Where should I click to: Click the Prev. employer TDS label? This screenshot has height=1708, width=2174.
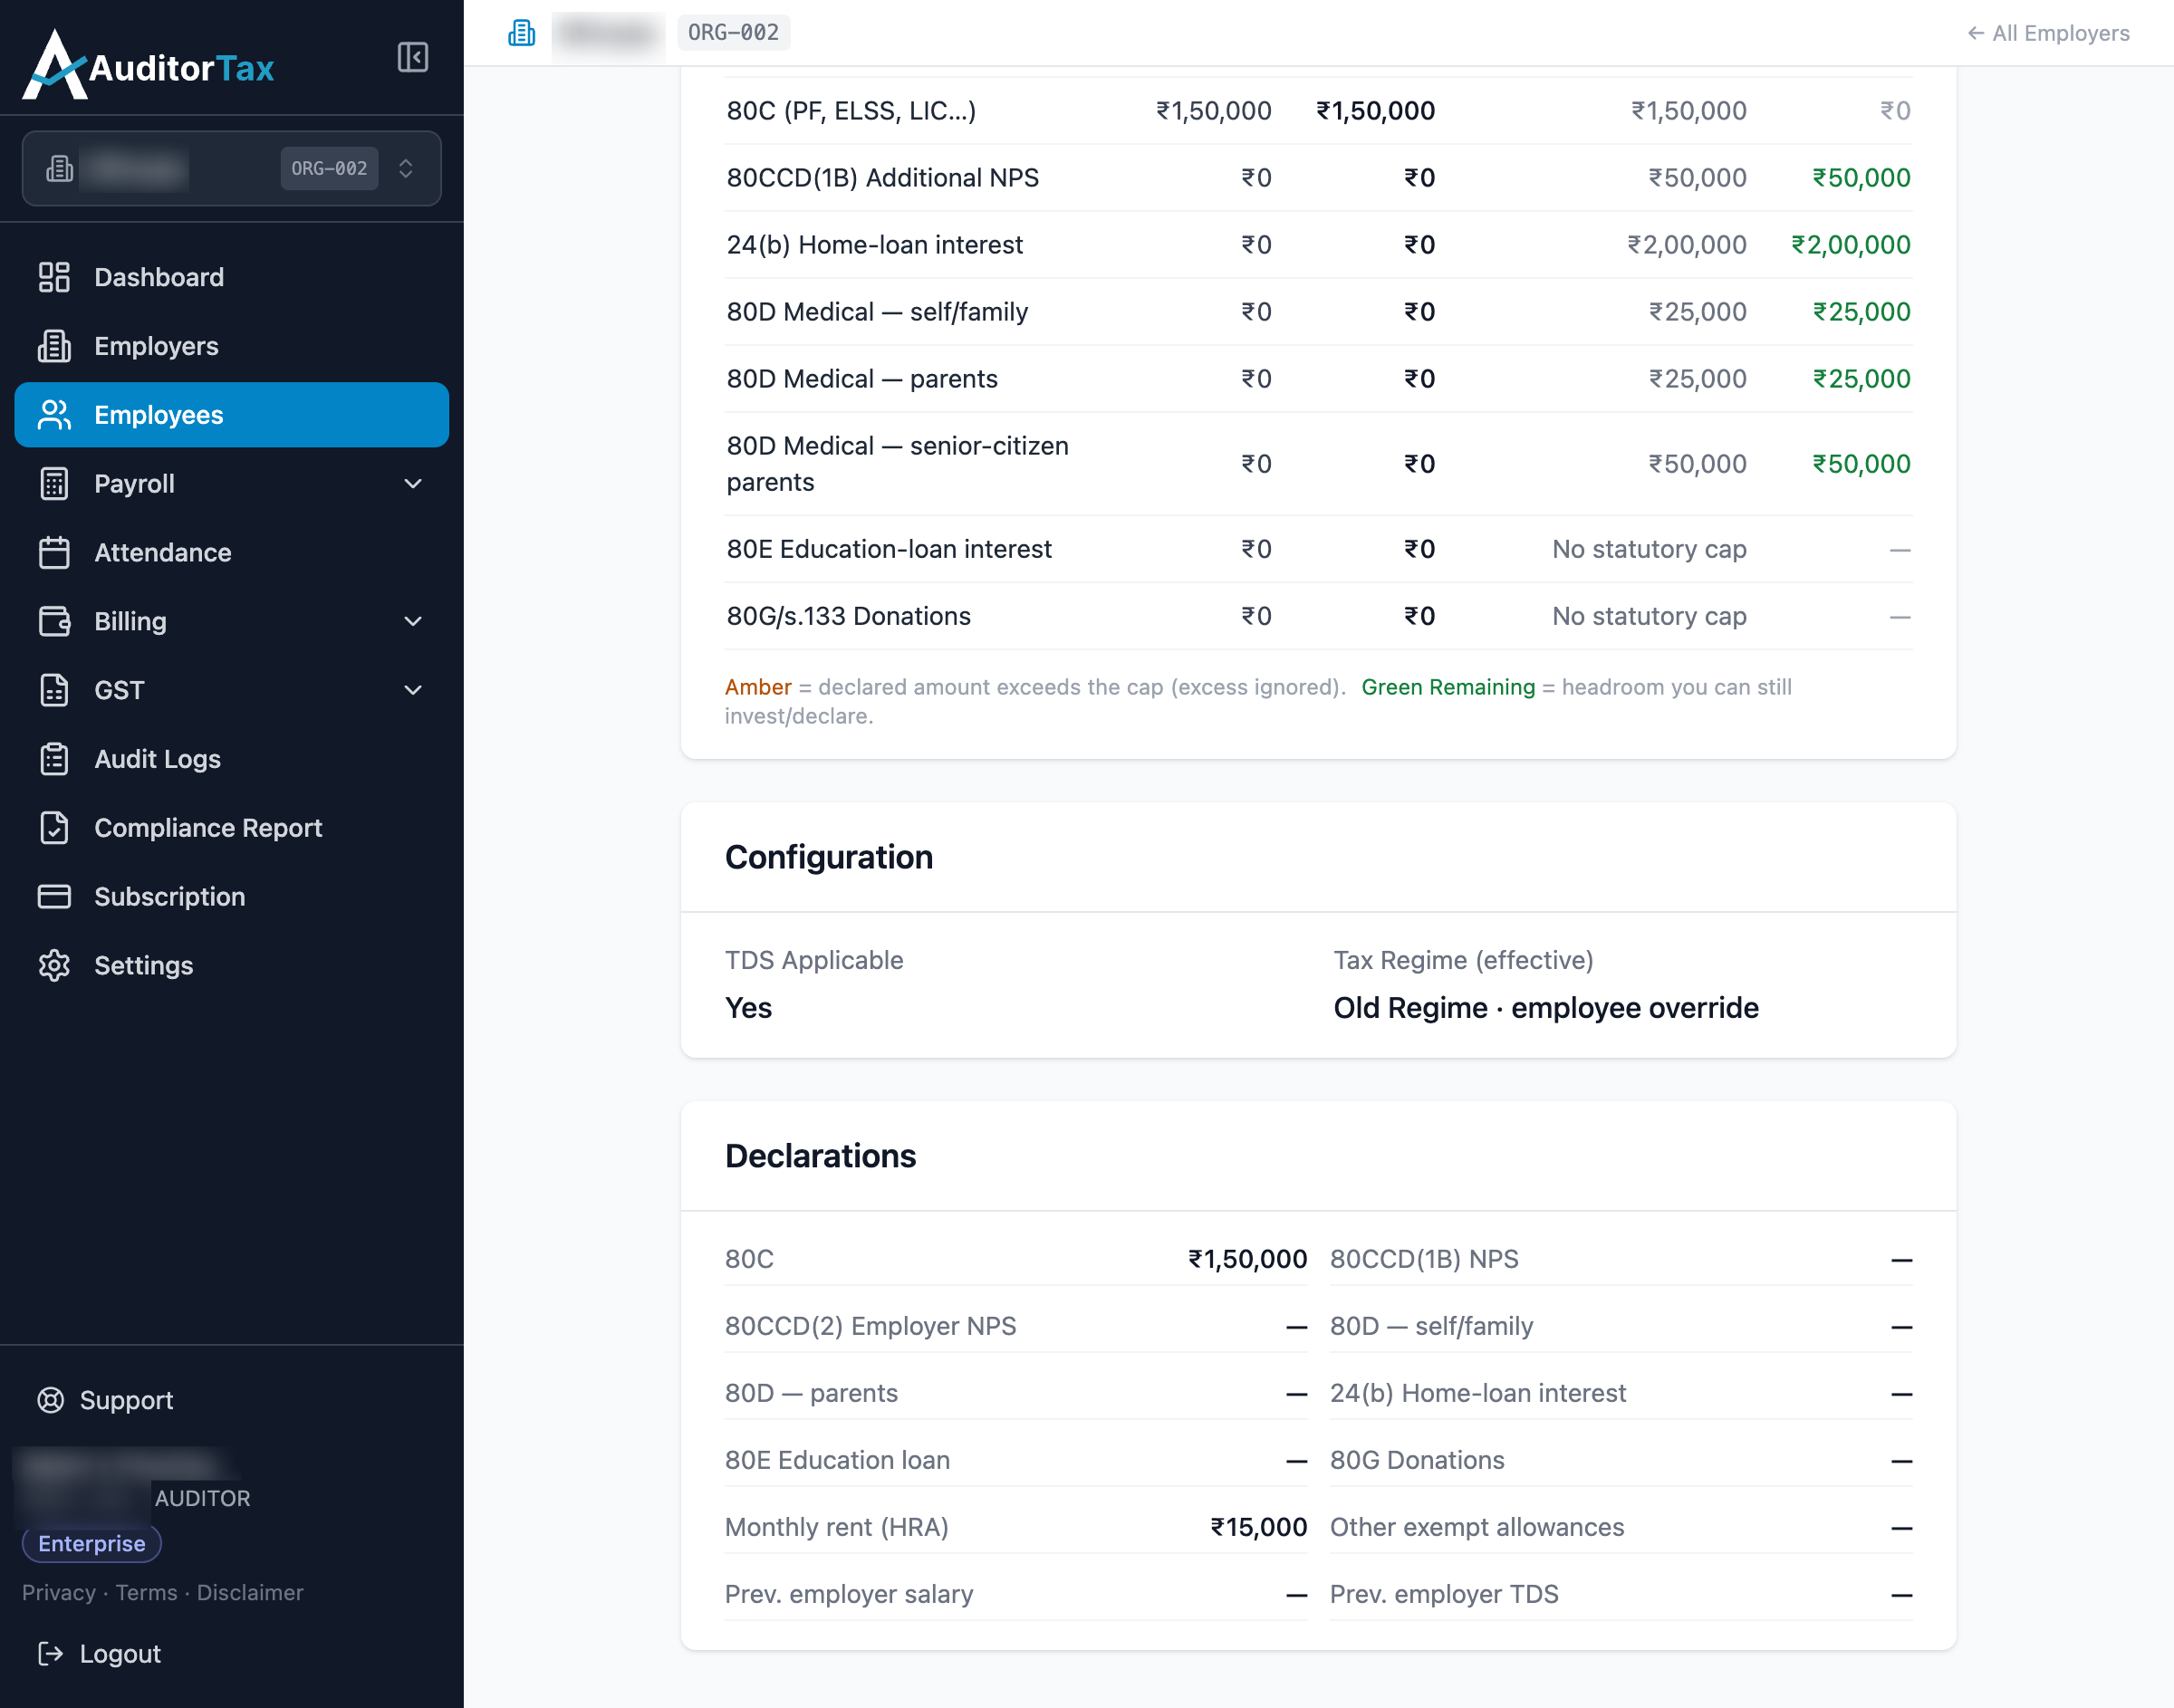coord(1444,1594)
